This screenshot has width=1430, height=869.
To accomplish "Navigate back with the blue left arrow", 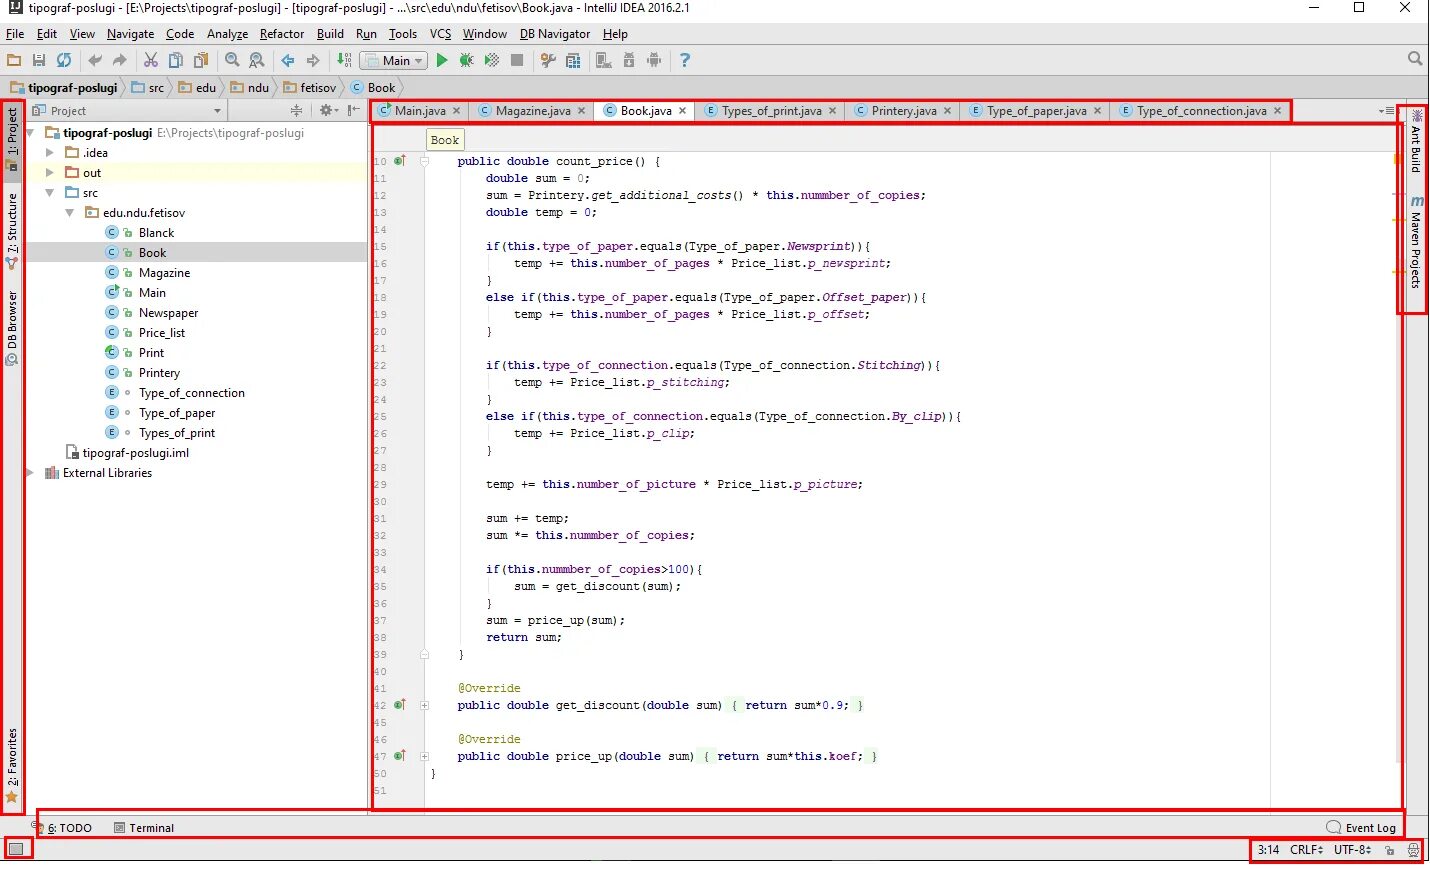I will (x=288, y=61).
